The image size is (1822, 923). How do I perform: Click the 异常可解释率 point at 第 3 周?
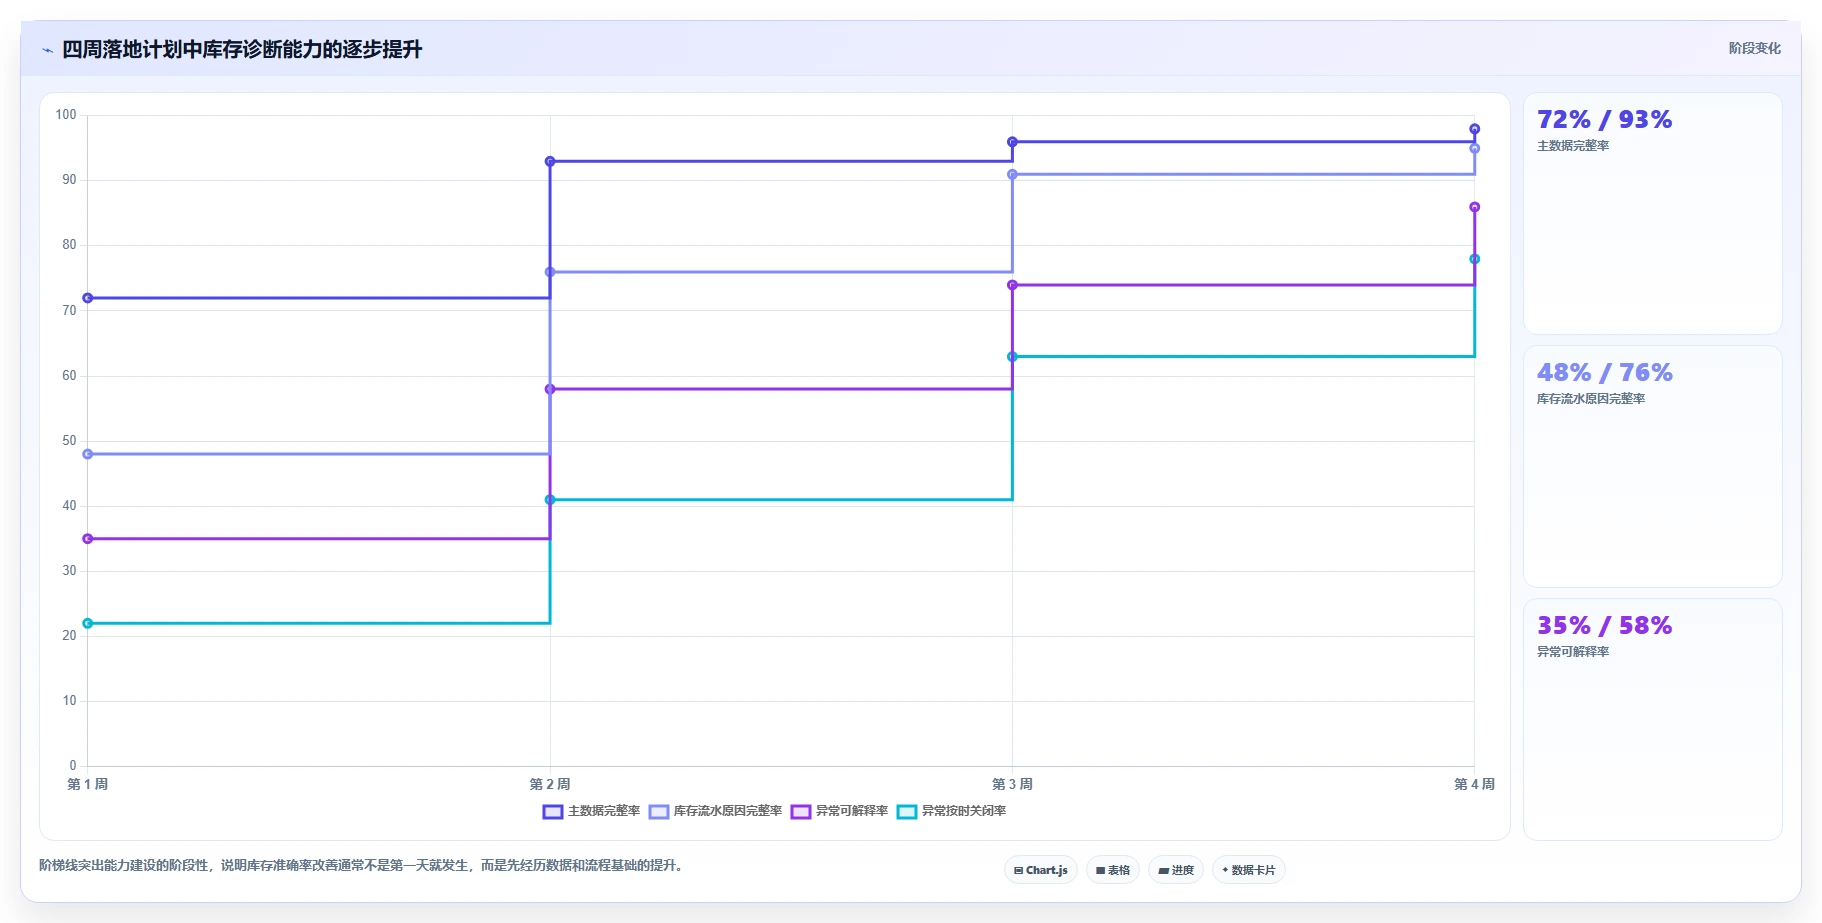pos(1012,285)
